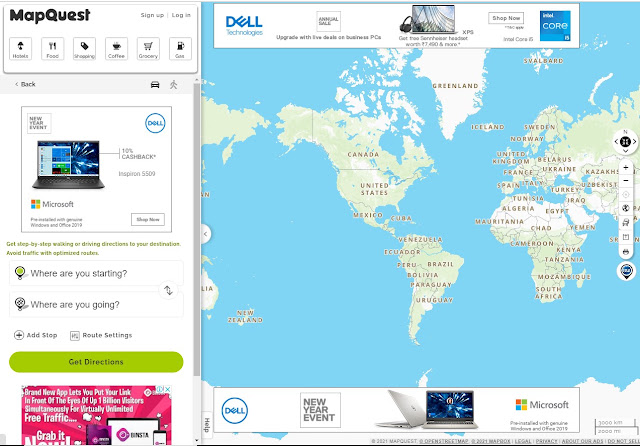Show traffic layer car icon

pos(626,223)
